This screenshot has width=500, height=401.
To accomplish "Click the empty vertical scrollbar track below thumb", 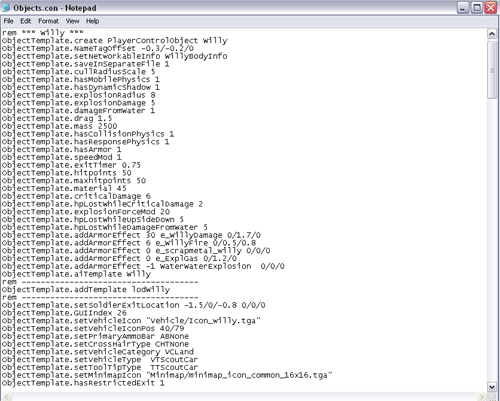I will click(x=492, y=240).
